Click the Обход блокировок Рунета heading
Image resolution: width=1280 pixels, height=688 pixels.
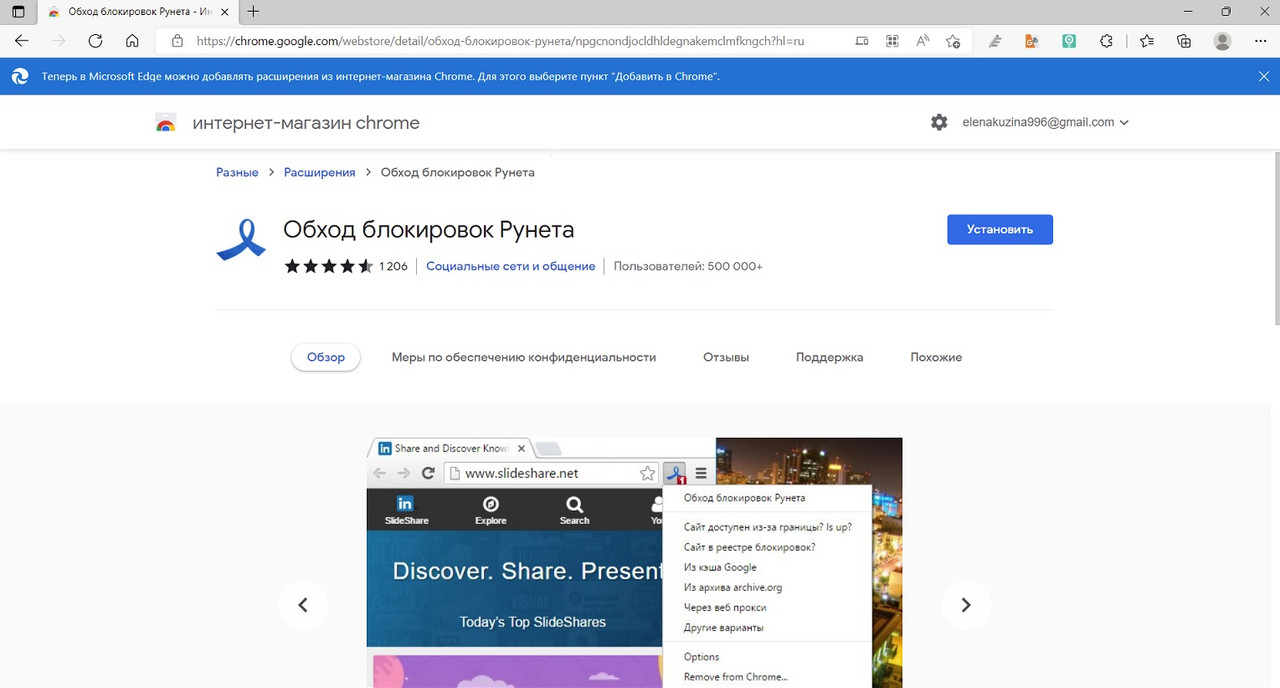click(429, 230)
